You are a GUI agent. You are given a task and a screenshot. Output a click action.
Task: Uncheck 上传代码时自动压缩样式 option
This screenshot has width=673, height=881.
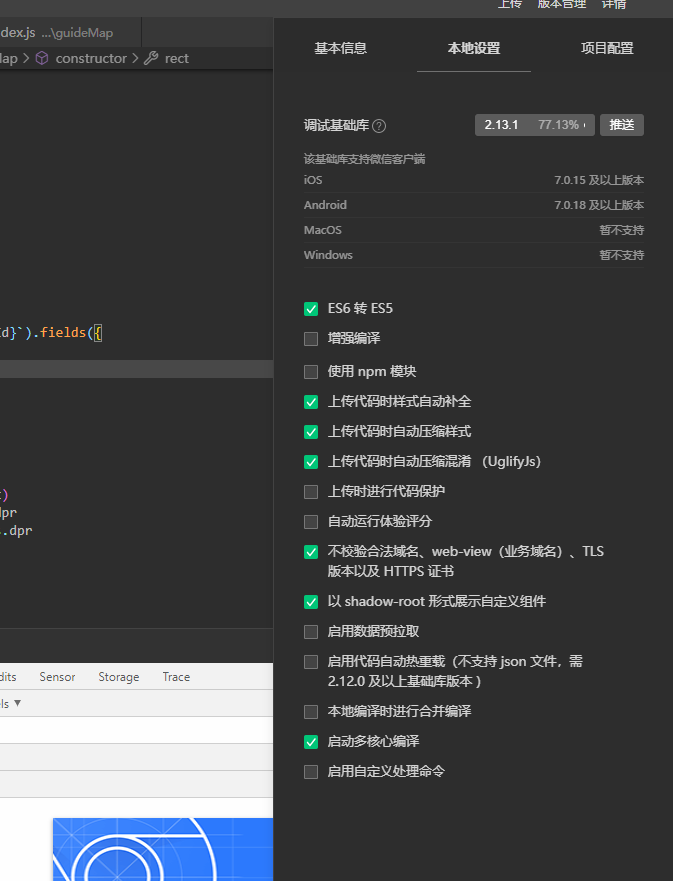(x=311, y=432)
